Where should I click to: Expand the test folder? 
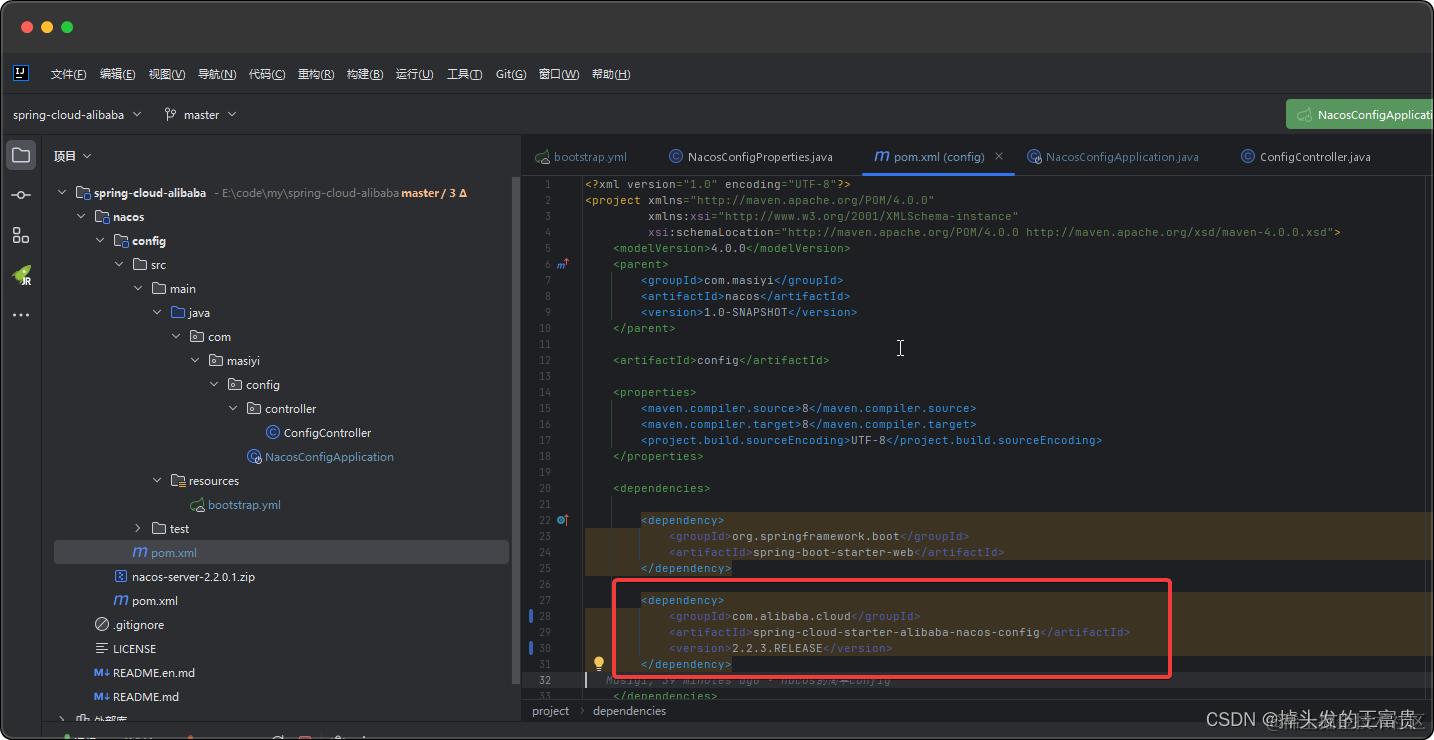coord(138,529)
